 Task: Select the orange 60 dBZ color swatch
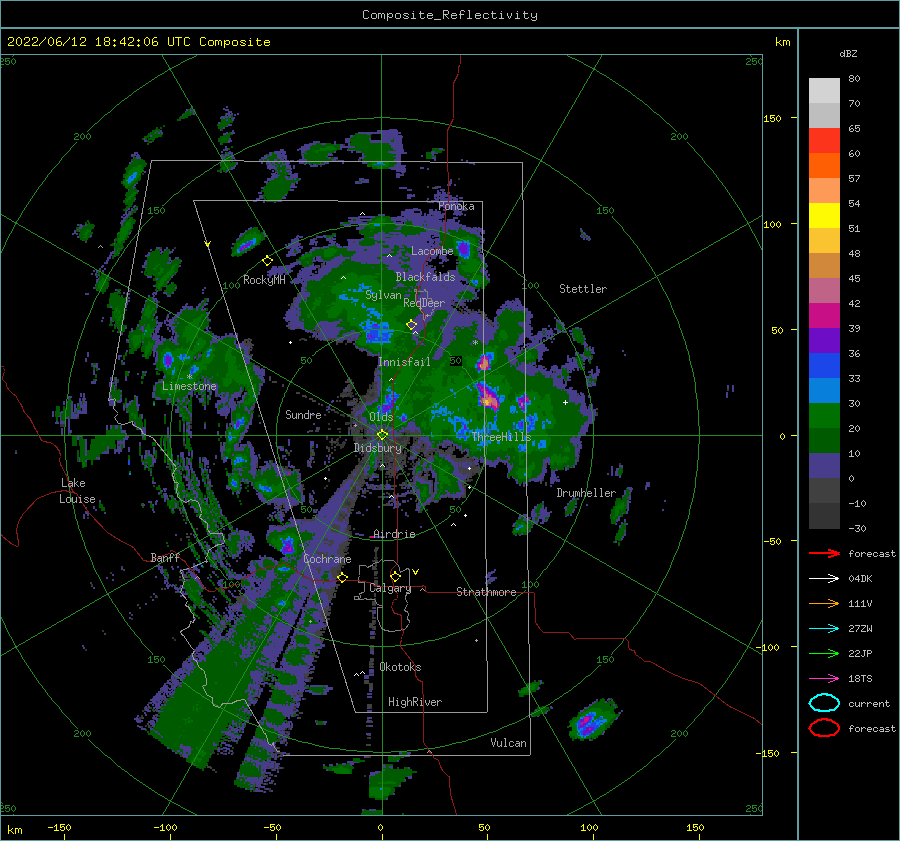click(824, 166)
